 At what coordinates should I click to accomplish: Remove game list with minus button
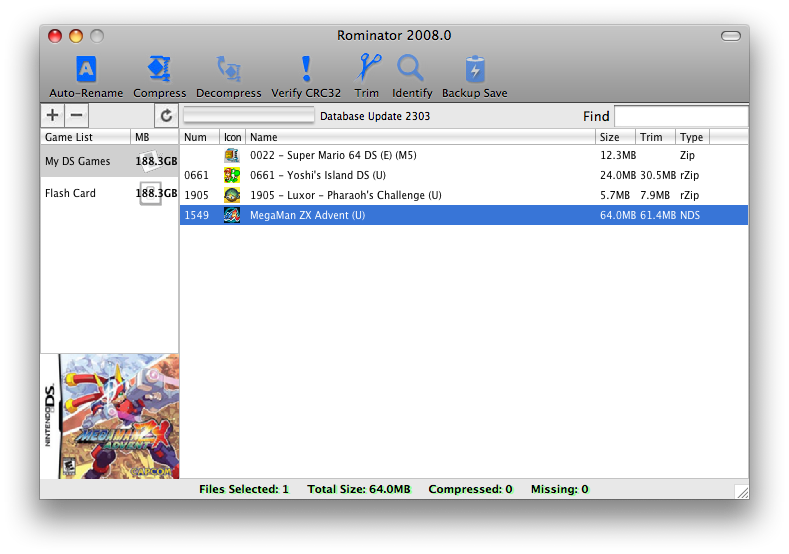pyautogui.click(x=76, y=115)
